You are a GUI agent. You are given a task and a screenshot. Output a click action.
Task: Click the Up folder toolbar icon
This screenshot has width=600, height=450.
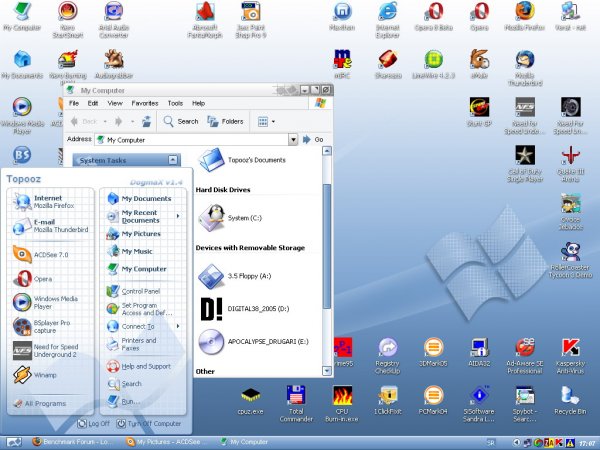pos(146,121)
